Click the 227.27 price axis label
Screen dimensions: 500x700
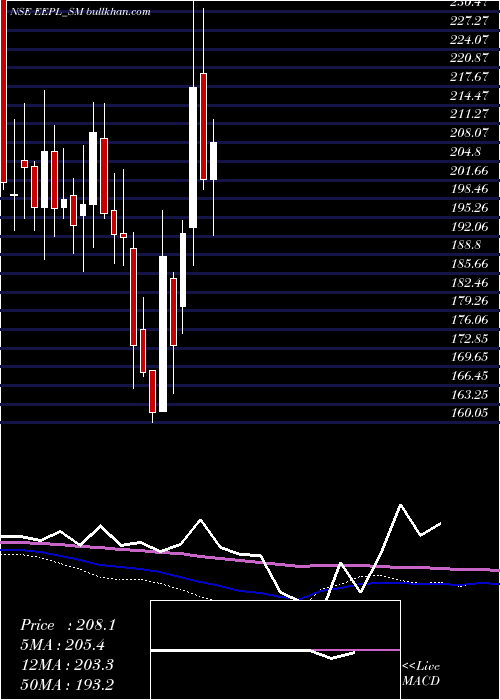469,21
